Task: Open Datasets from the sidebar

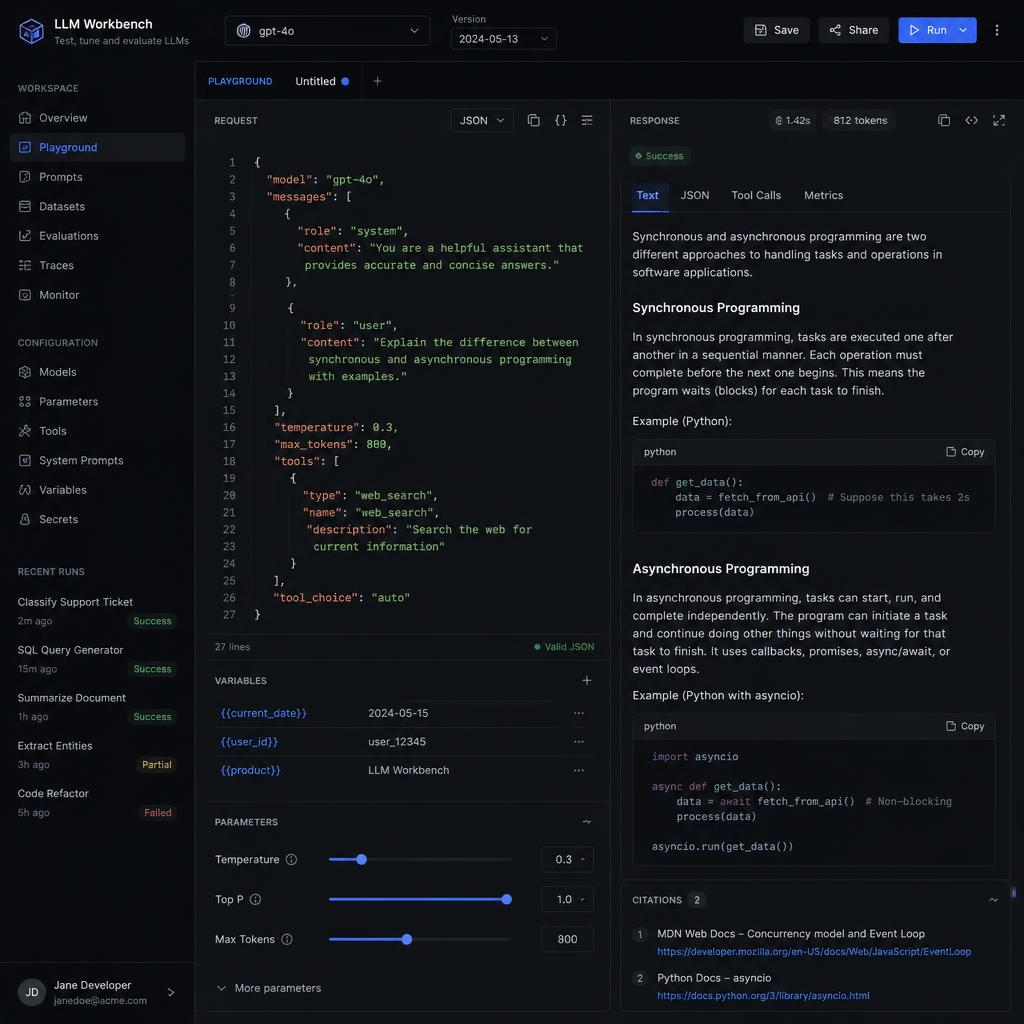Action: (x=97, y=206)
